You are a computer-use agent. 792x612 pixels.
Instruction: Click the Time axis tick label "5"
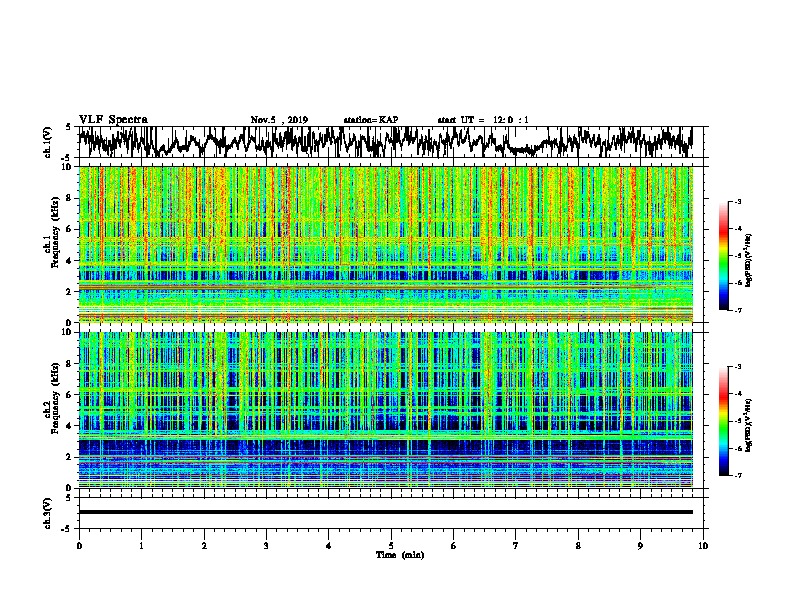tap(391, 546)
